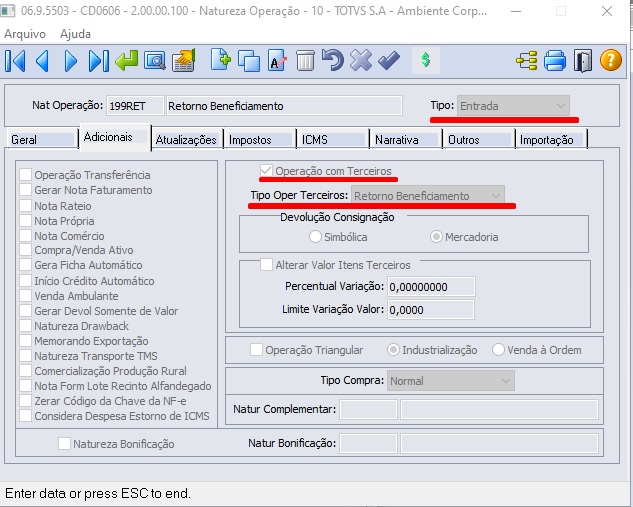The image size is (633, 507).
Task: Enable Gerar Devol Somente de Valor
Action: 26,311
